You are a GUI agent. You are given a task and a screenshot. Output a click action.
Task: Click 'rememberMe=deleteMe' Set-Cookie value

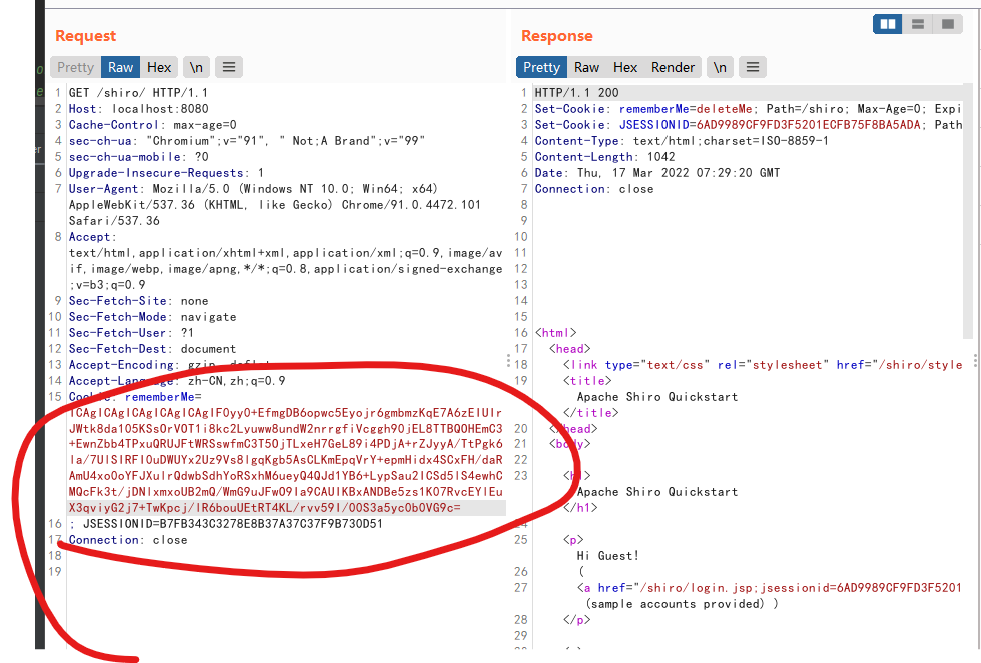[x=686, y=109]
